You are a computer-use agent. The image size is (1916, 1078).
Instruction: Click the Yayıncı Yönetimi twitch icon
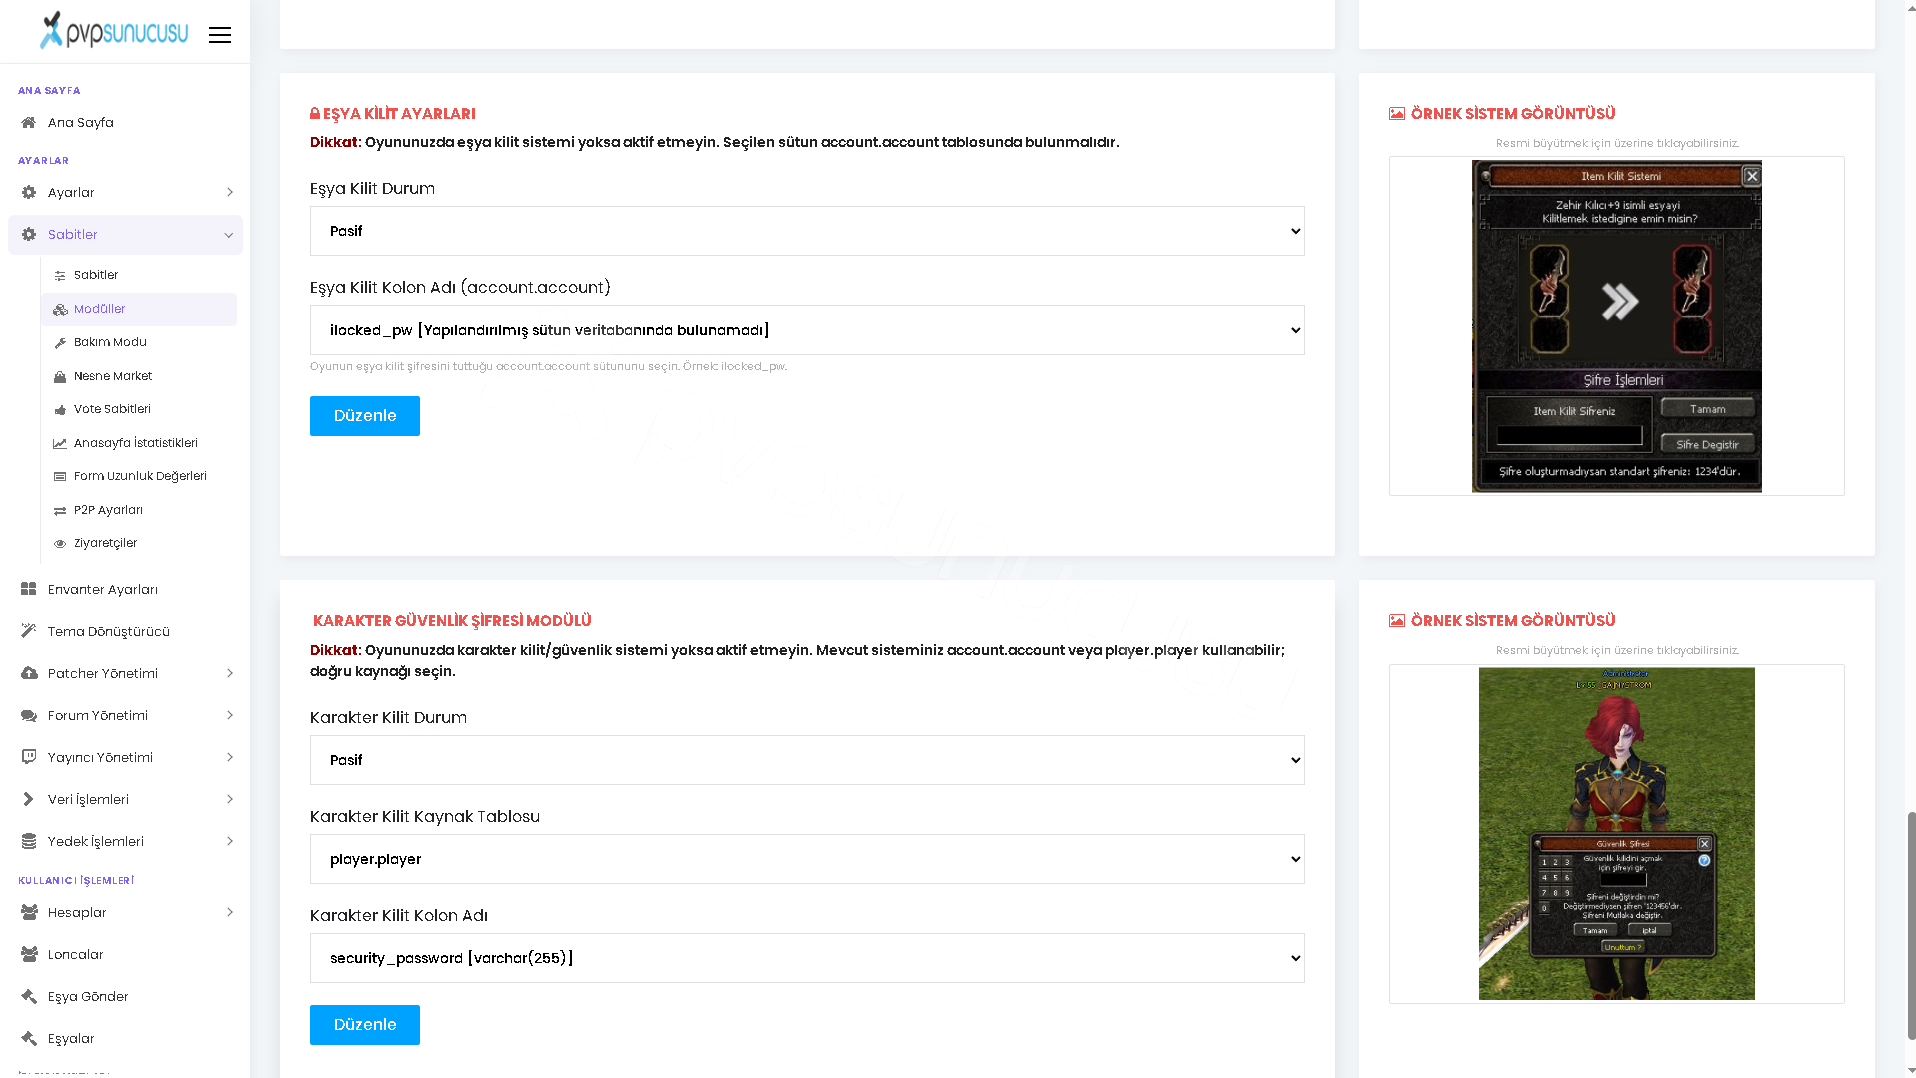(x=29, y=758)
